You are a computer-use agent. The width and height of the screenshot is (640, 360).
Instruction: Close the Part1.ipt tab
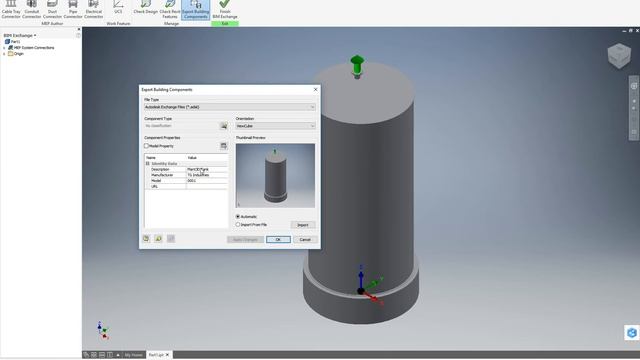[x=167, y=355]
